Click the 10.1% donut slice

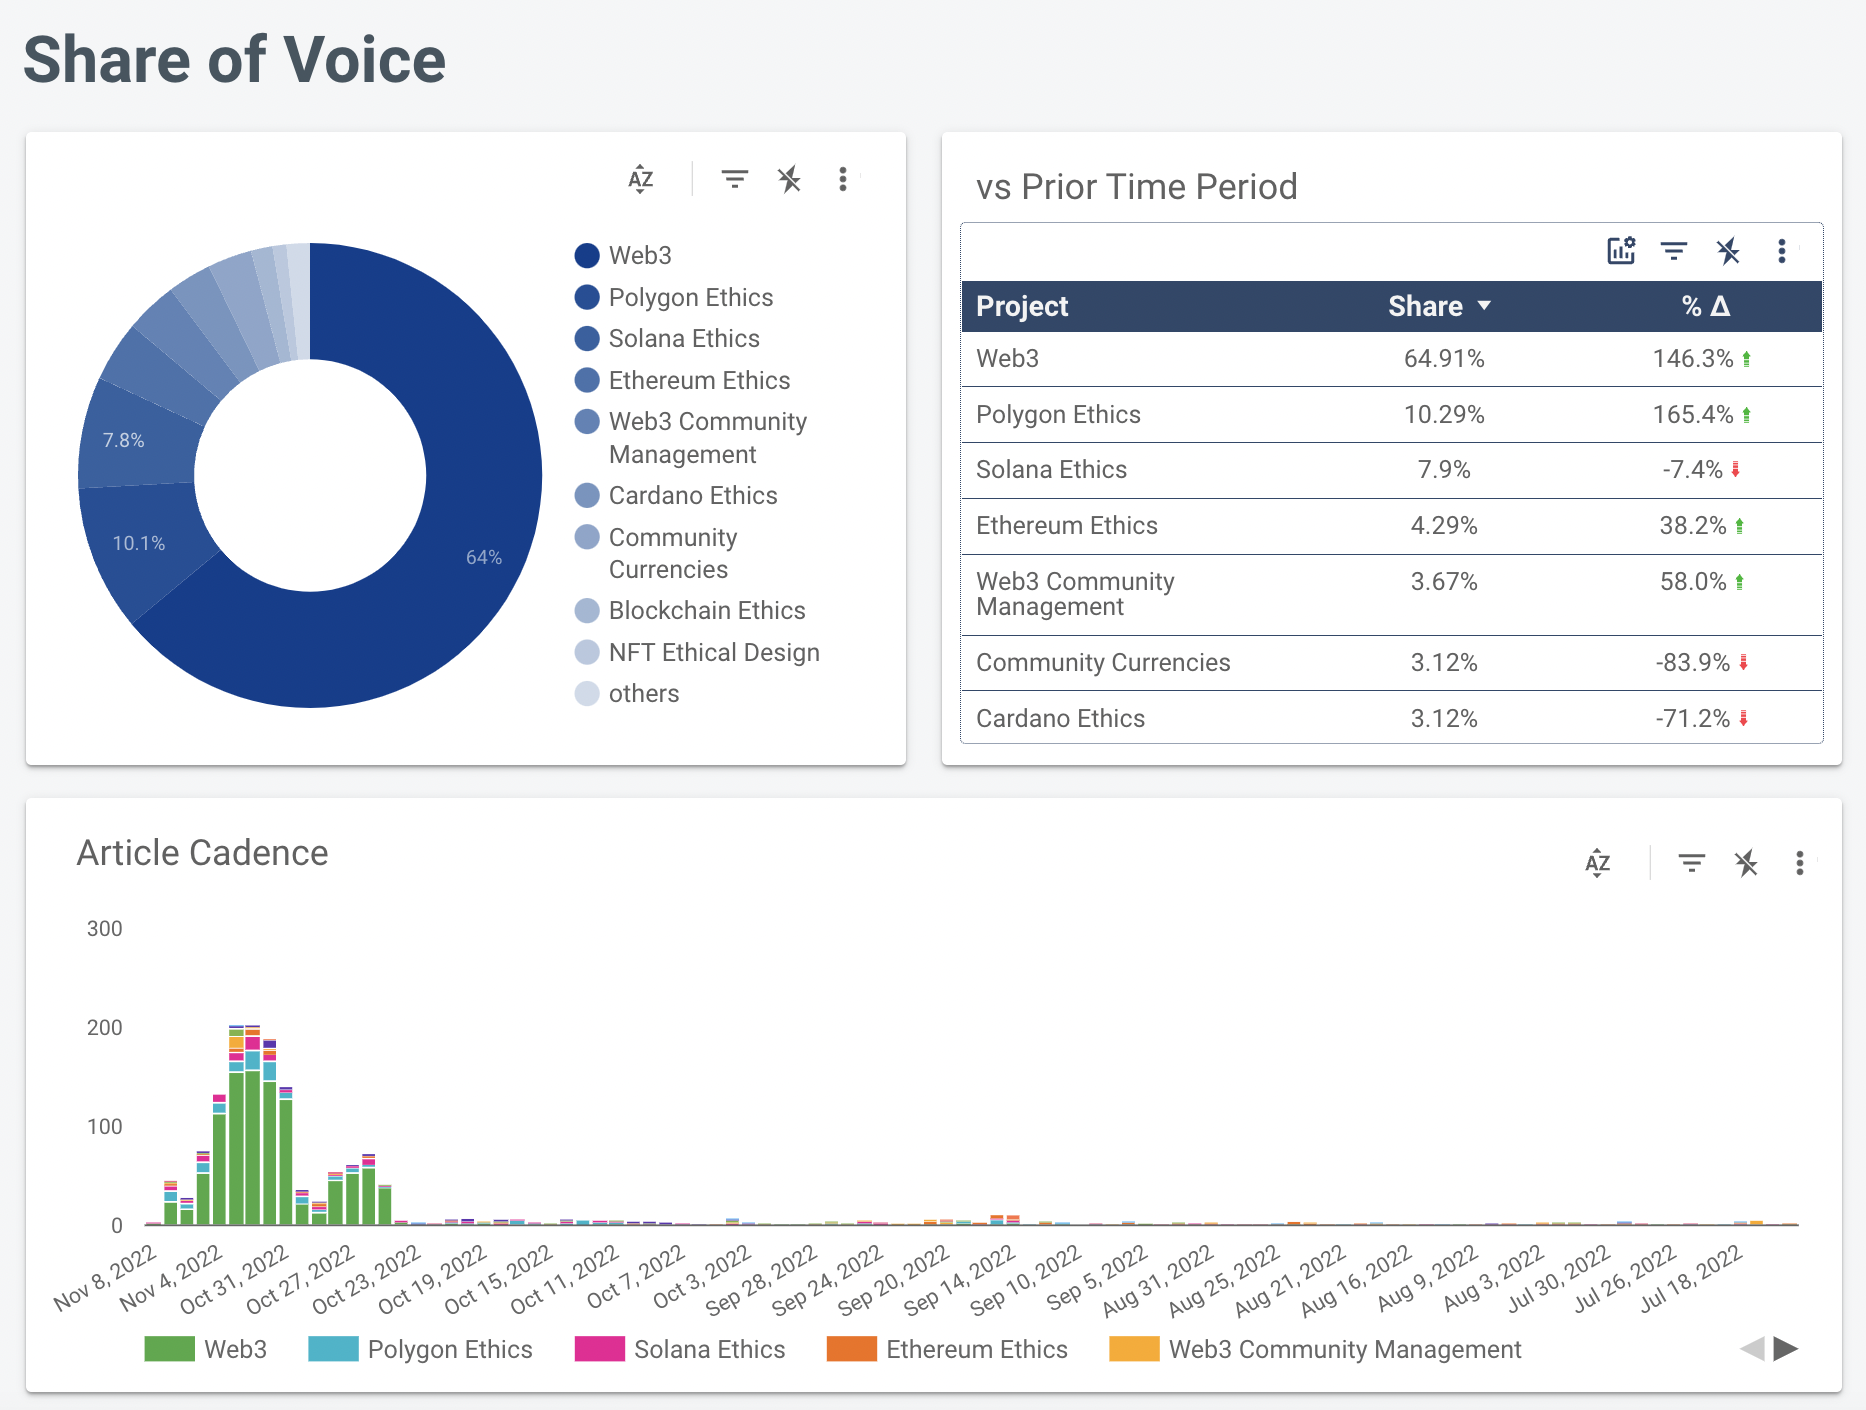click(x=138, y=543)
